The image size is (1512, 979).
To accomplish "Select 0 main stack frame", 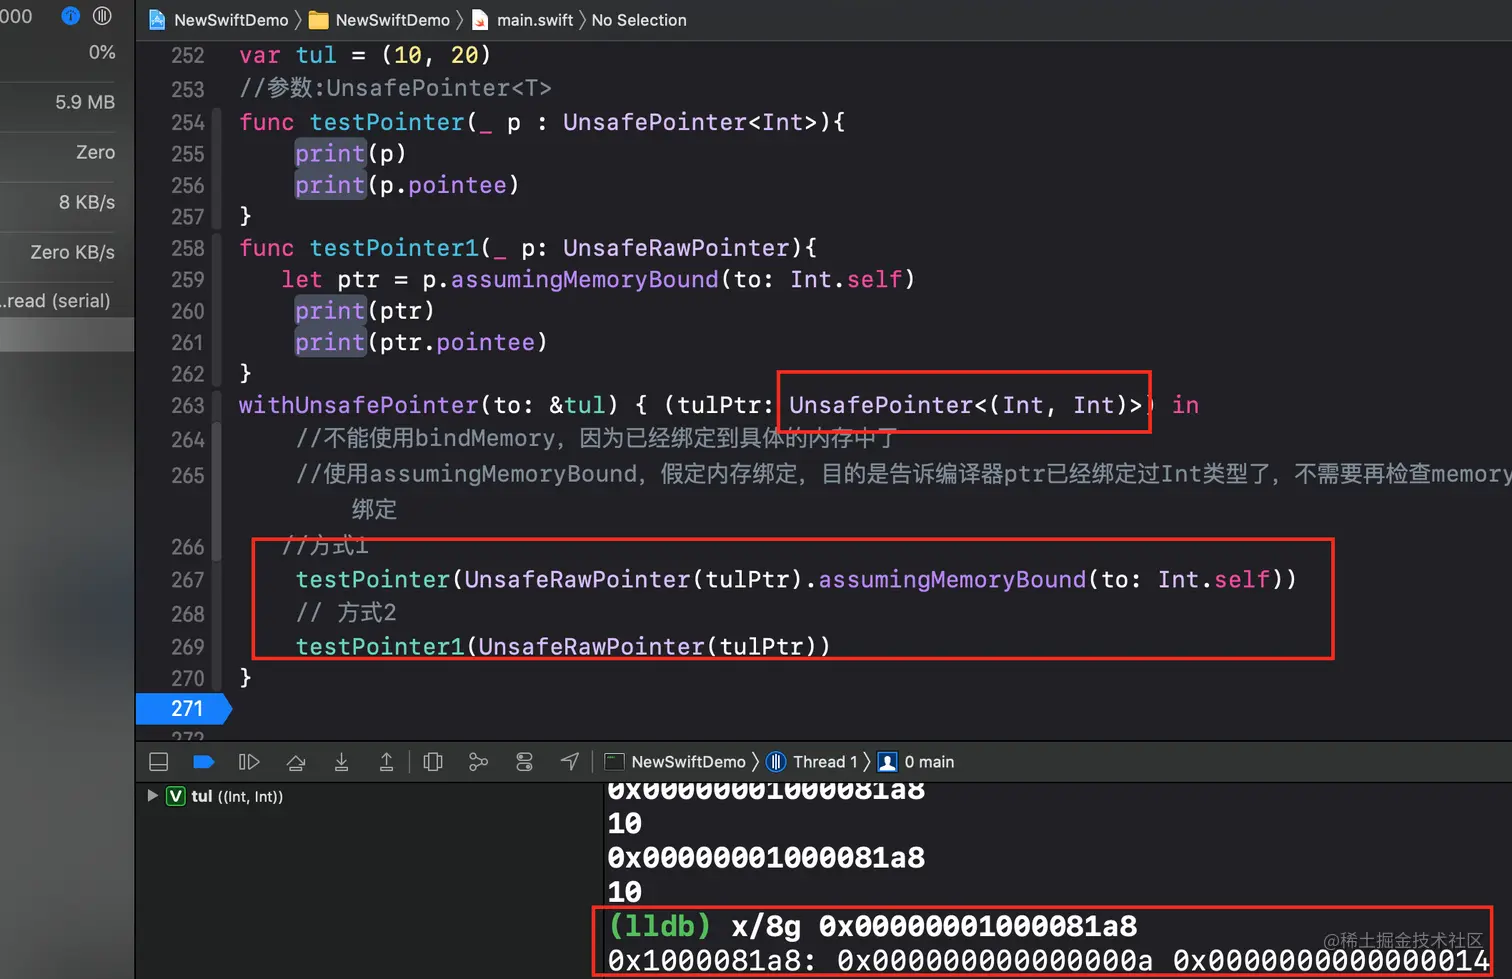I will click(916, 762).
